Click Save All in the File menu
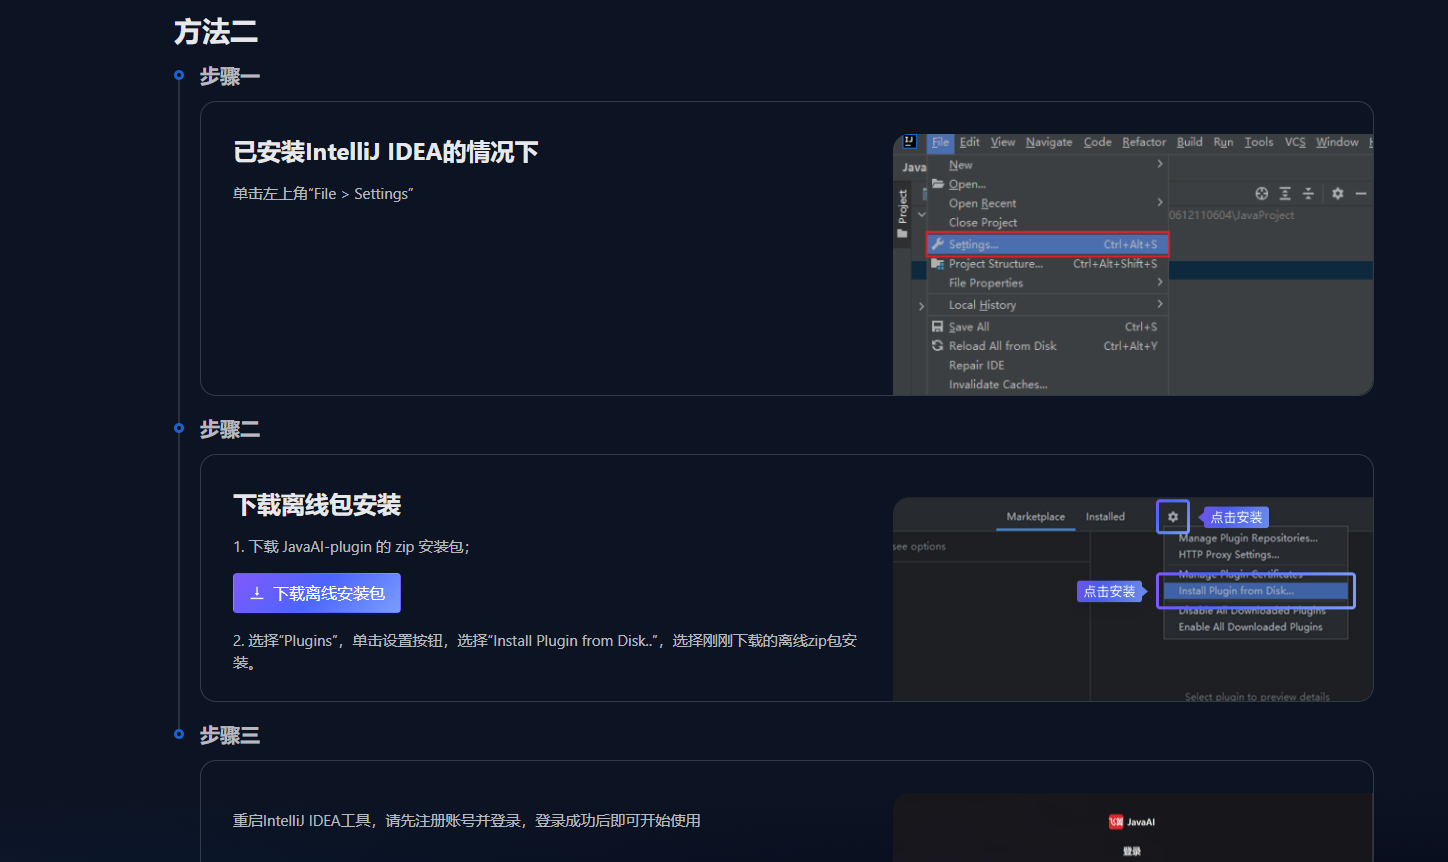The image size is (1448, 862). click(x=1047, y=327)
